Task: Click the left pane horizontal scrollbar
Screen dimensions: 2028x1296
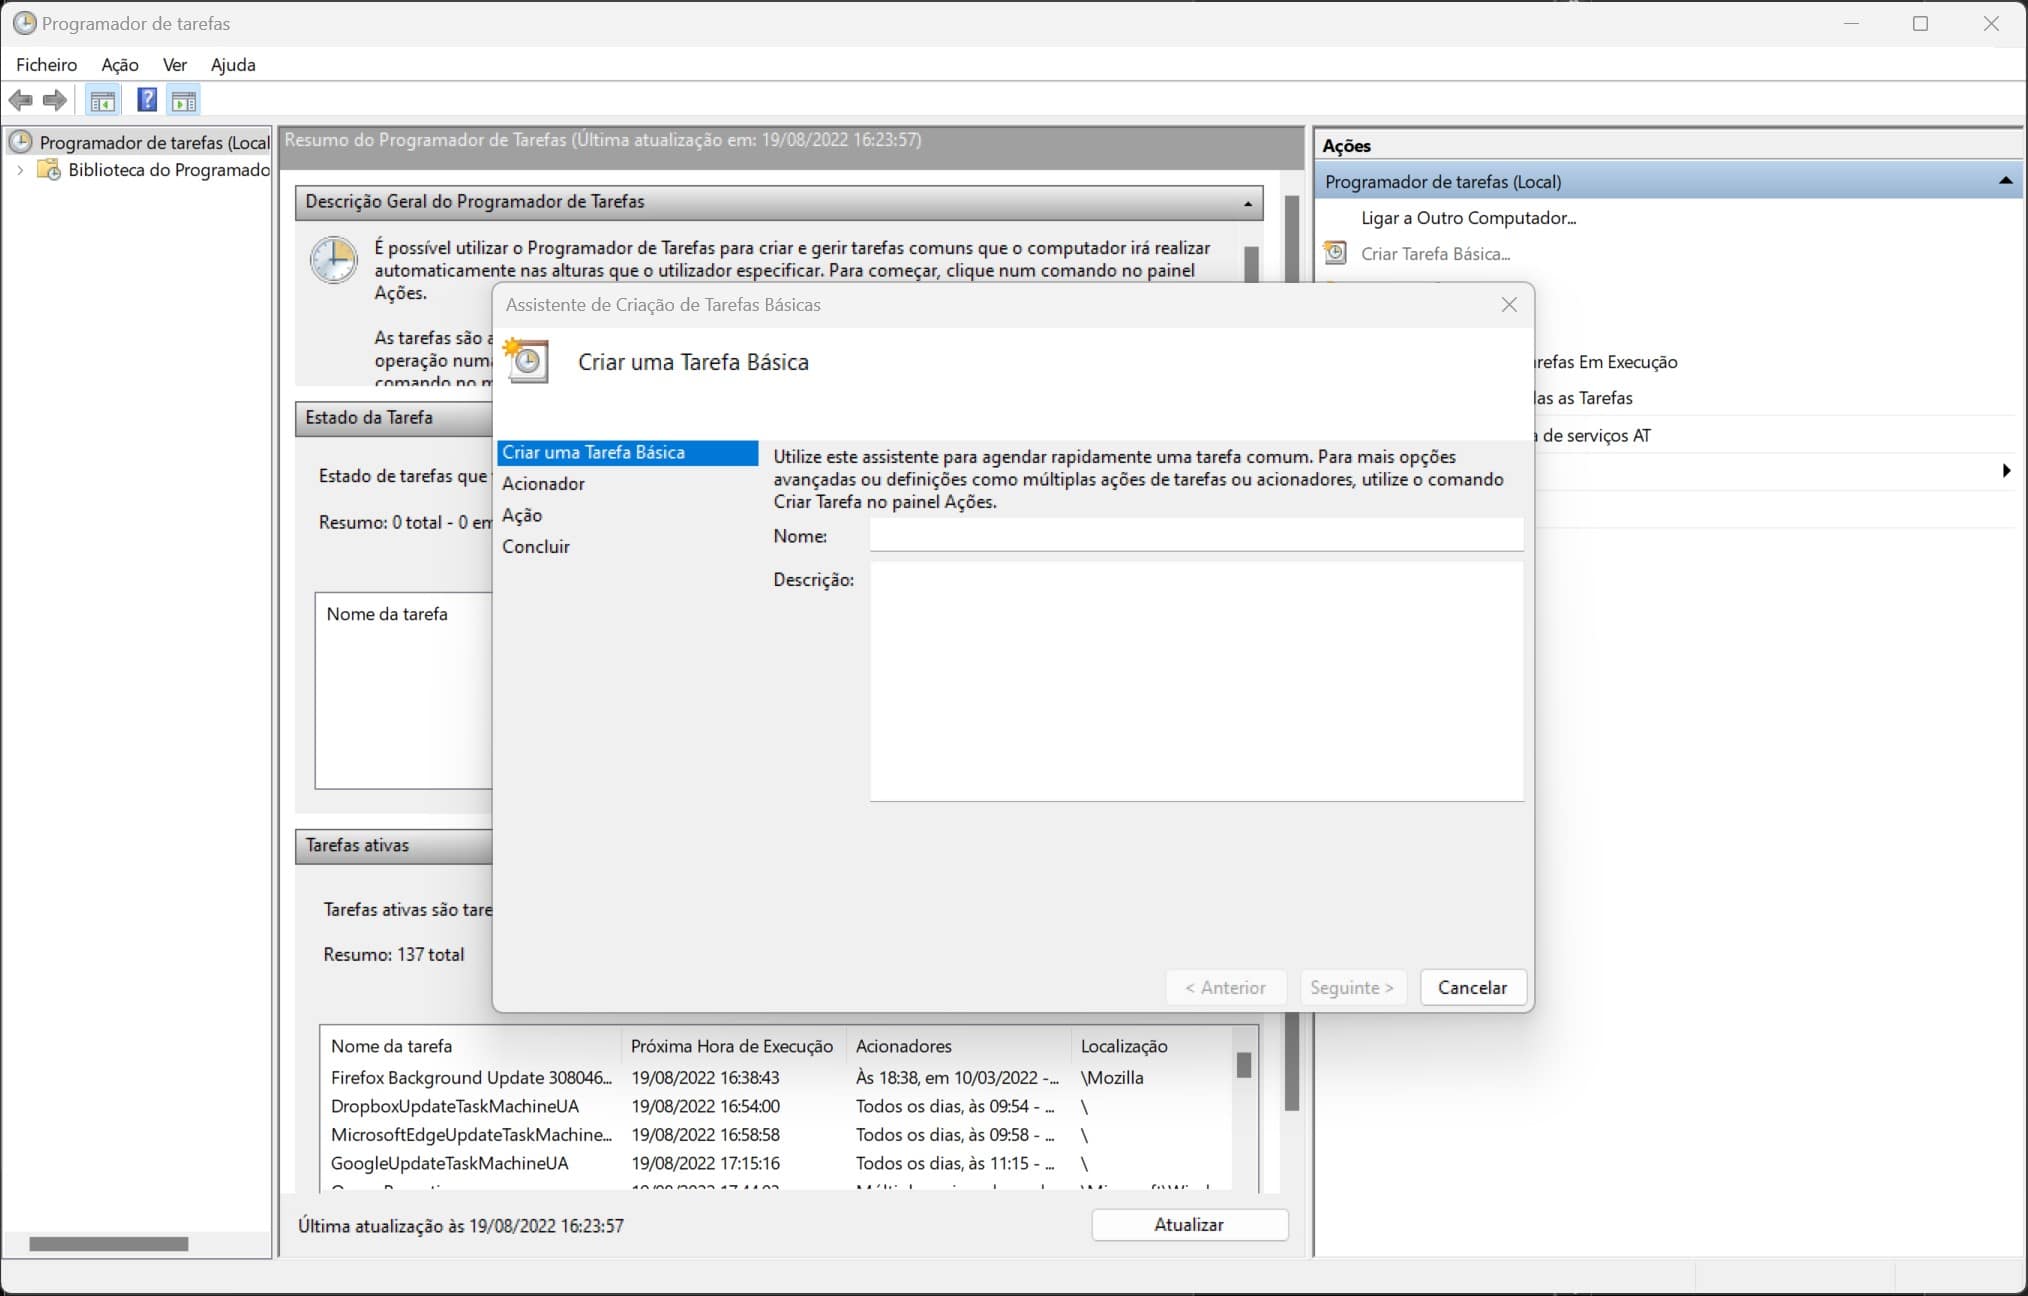Action: tap(108, 1244)
